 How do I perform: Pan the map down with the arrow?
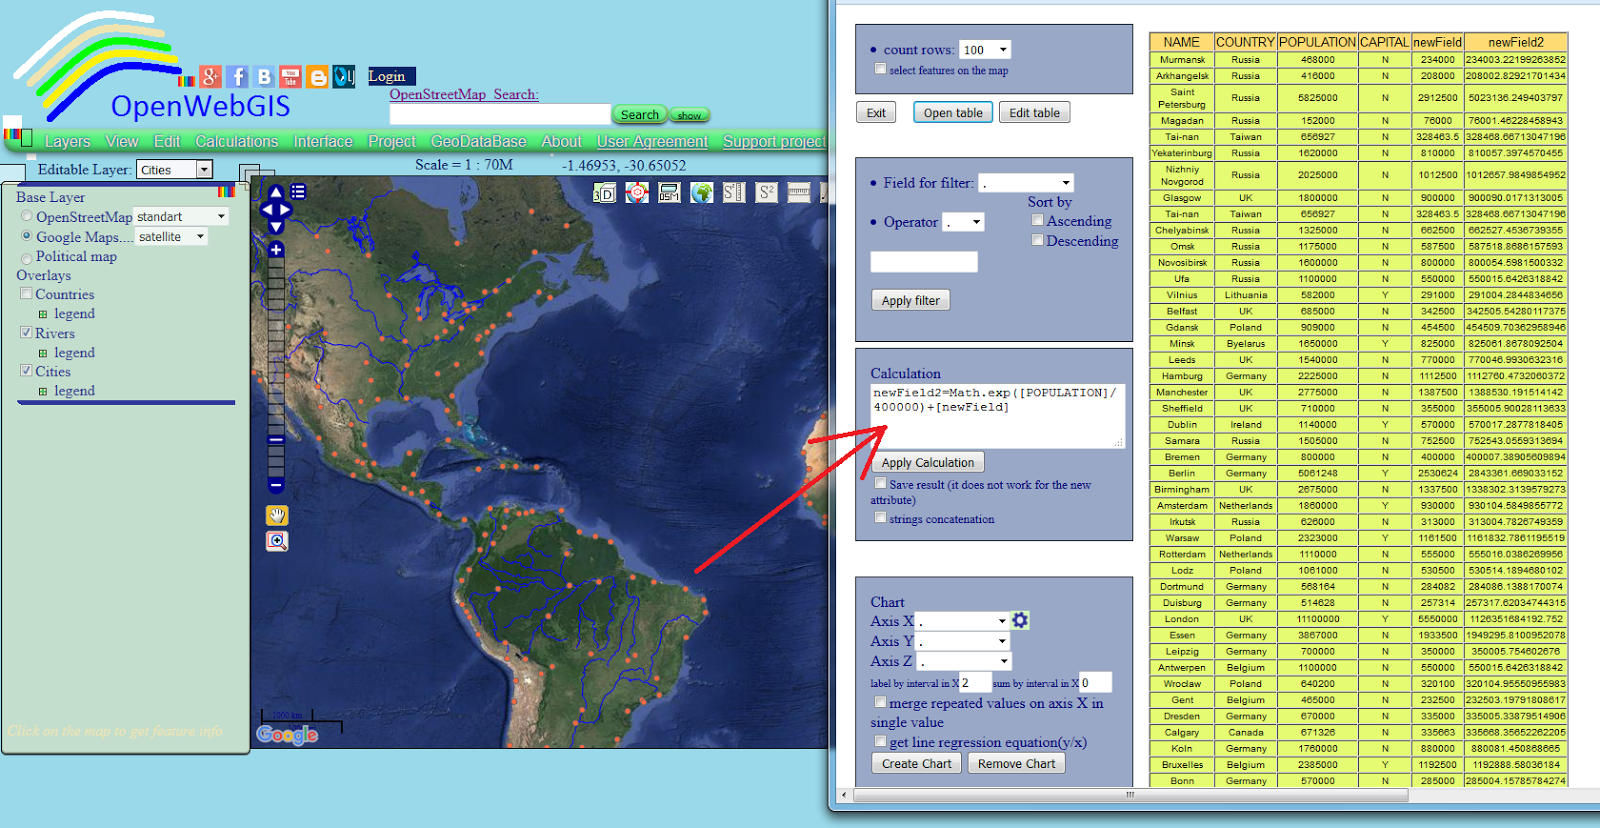276,227
